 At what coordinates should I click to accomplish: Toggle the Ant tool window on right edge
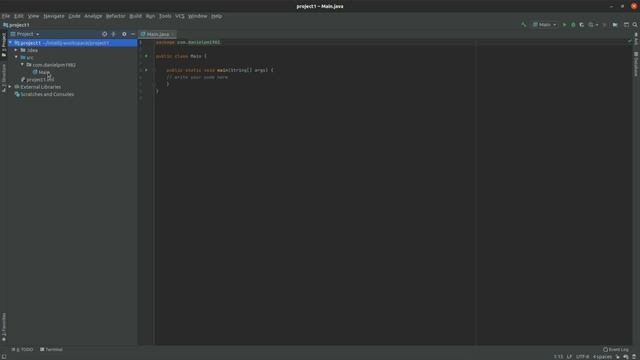pos(636,39)
